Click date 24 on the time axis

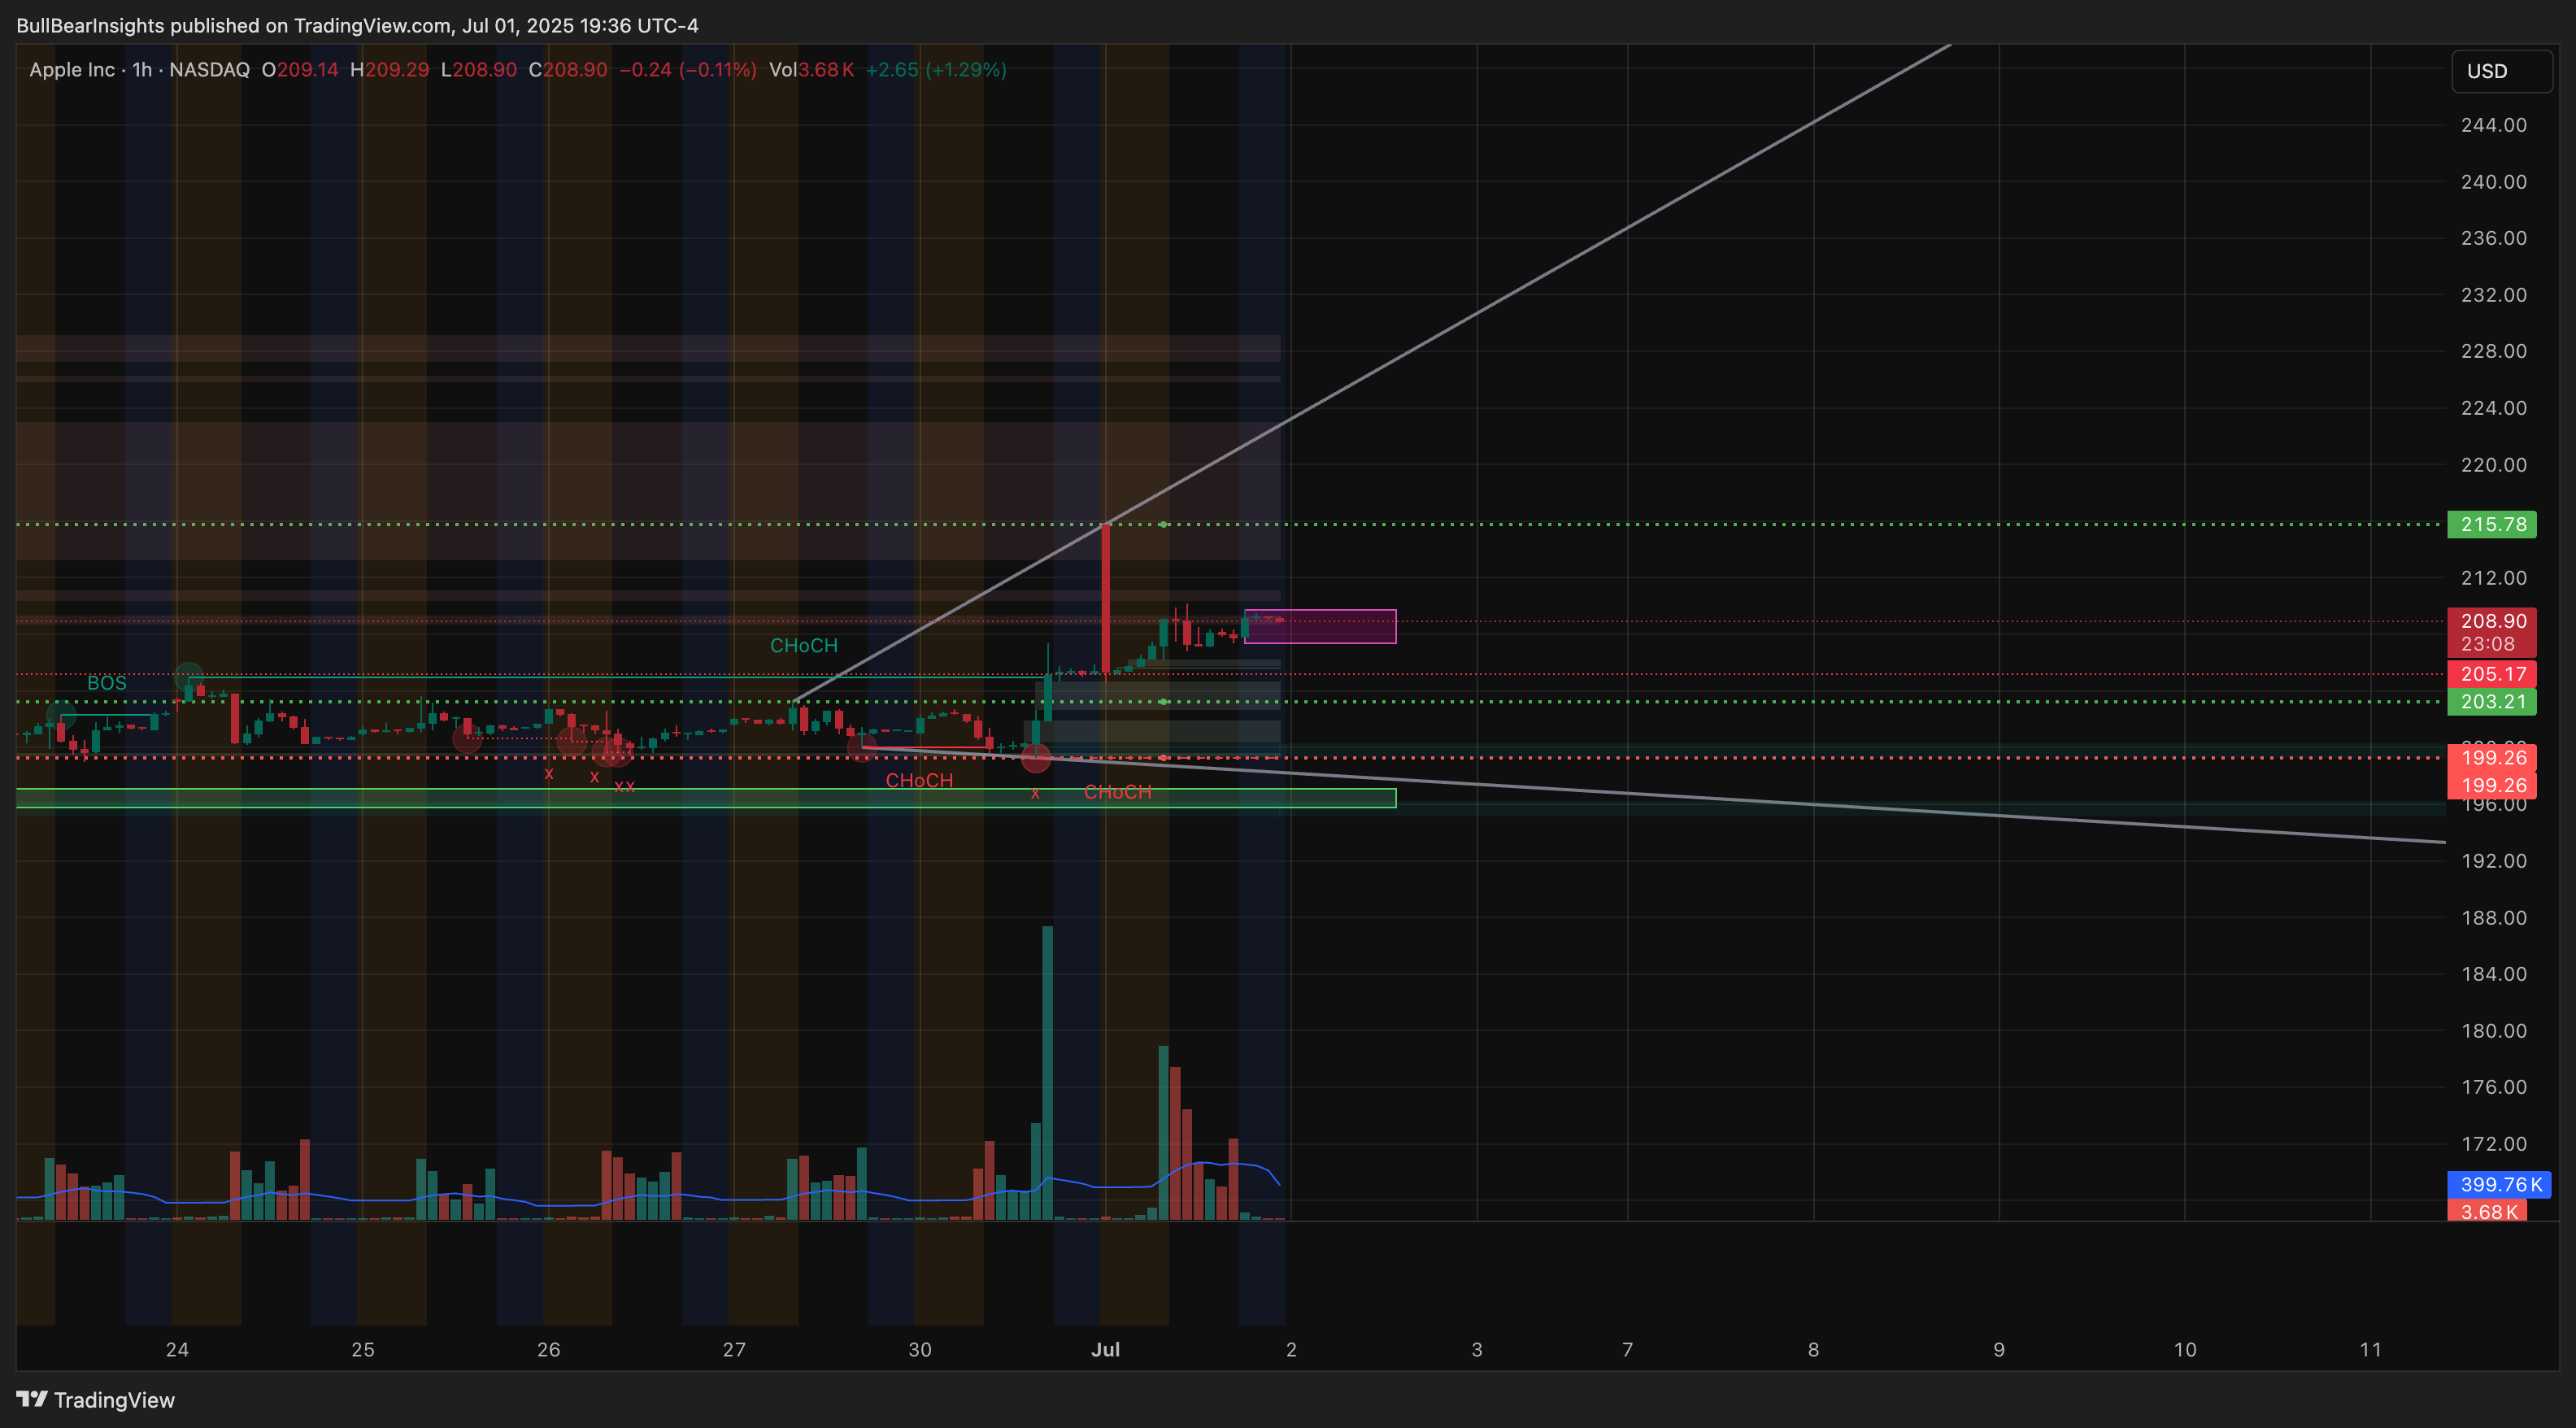(177, 1350)
